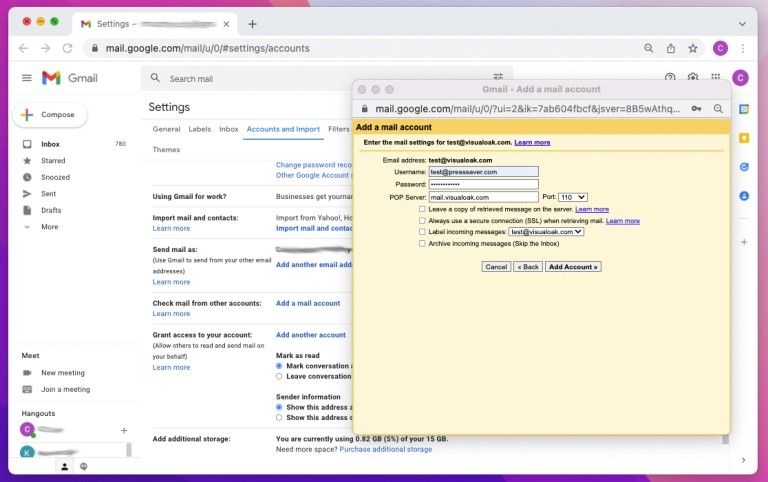Click the Gmail logo
This screenshot has width=768, height=482.
(70, 78)
